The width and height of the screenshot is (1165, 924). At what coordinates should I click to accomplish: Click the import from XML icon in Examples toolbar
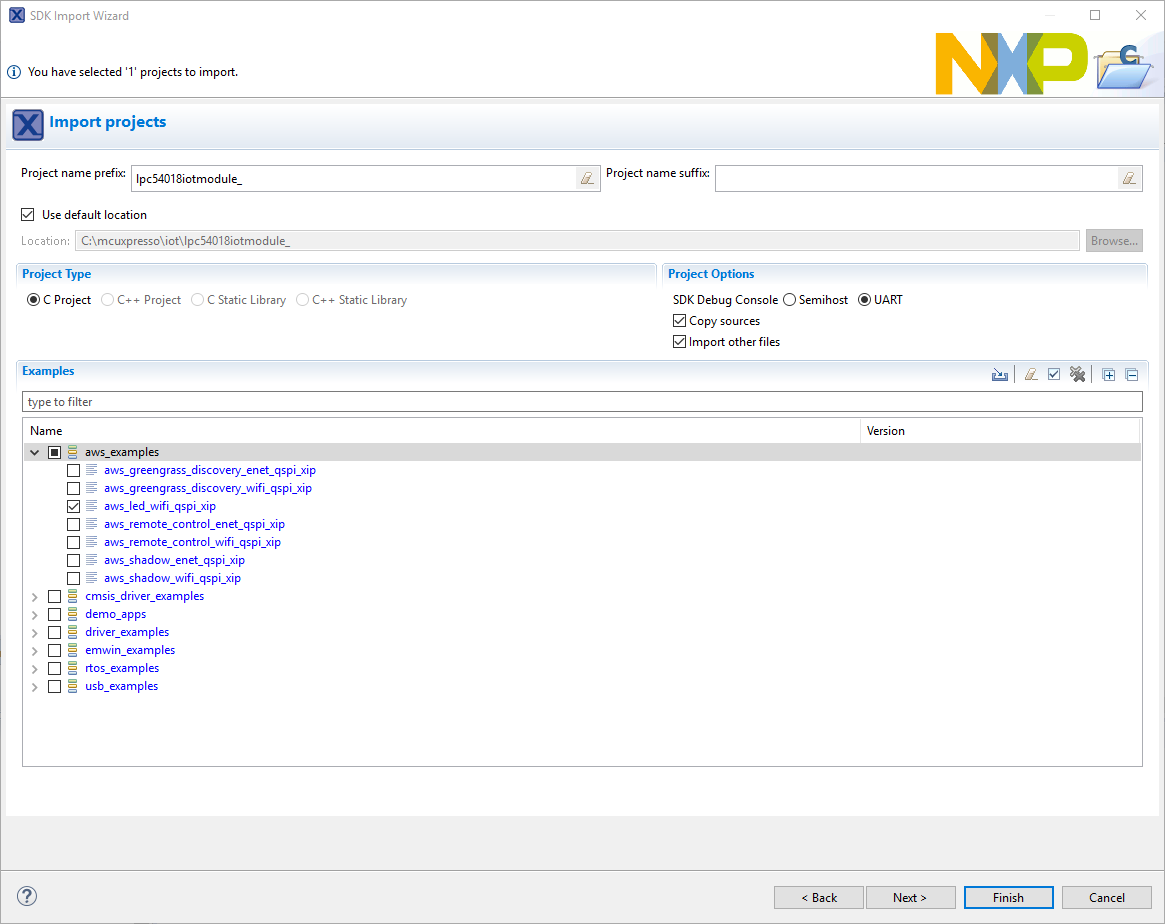[999, 374]
